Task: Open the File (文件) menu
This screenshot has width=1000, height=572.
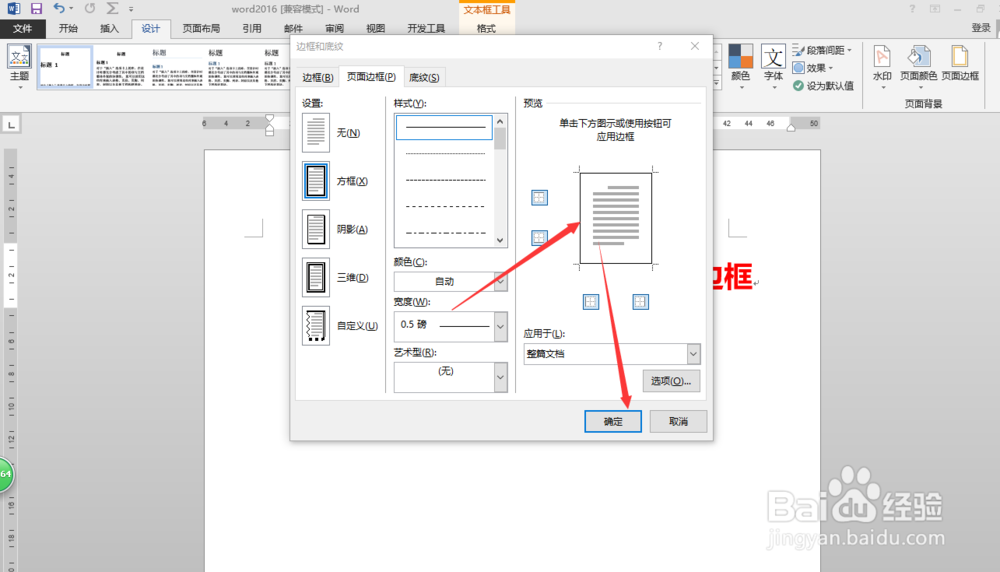Action: click(22, 28)
